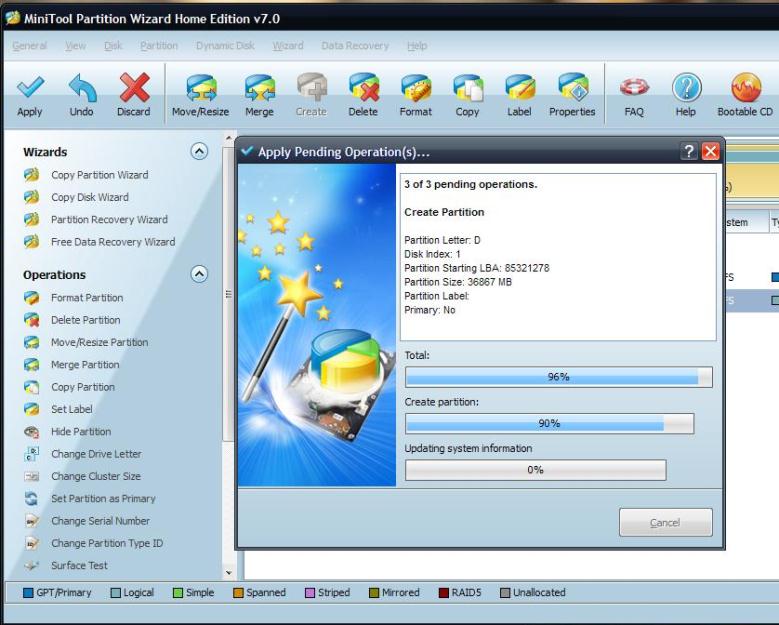Click the Format toolbar icon
Image resolution: width=779 pixels, height=625 pixels.
(416, 88)
